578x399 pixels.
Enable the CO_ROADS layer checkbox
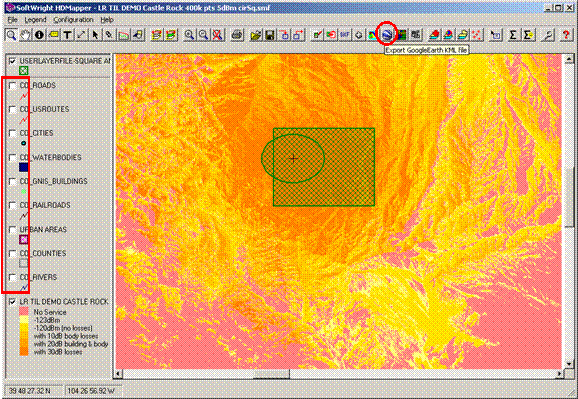tap(13, 86)
